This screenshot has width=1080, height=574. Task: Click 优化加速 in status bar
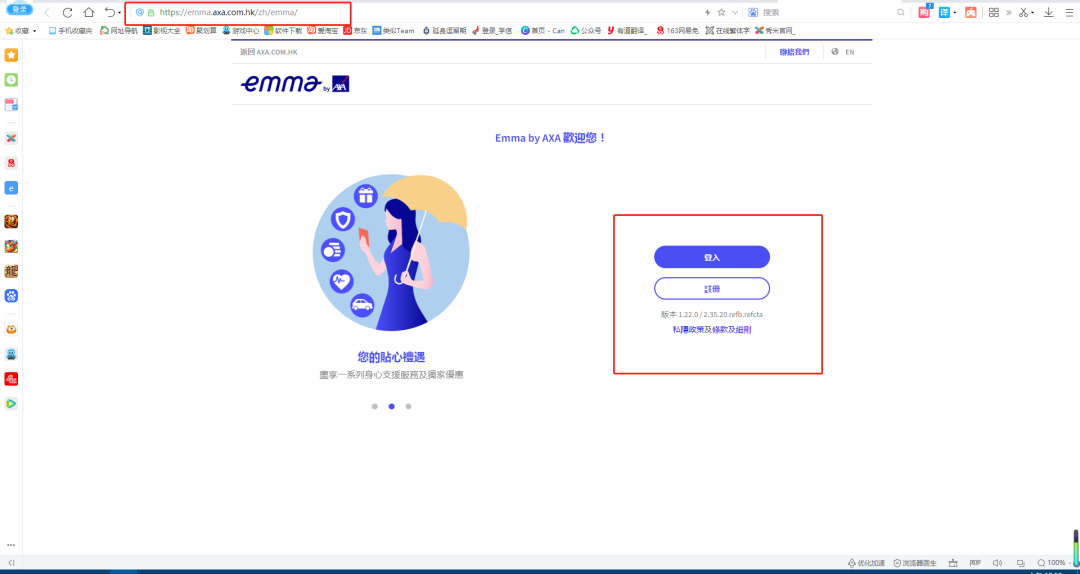click(867, 563)
